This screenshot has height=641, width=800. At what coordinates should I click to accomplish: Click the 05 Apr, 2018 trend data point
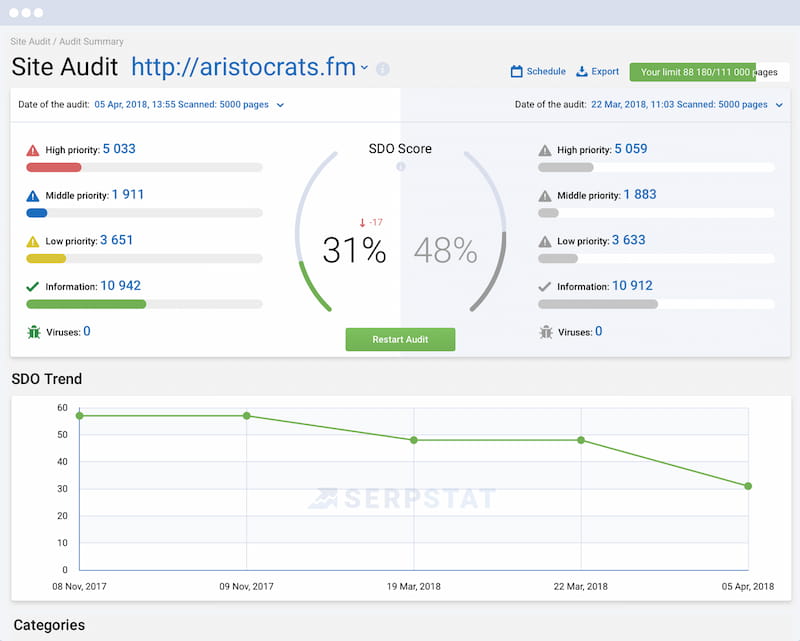(x=748, y=486)
